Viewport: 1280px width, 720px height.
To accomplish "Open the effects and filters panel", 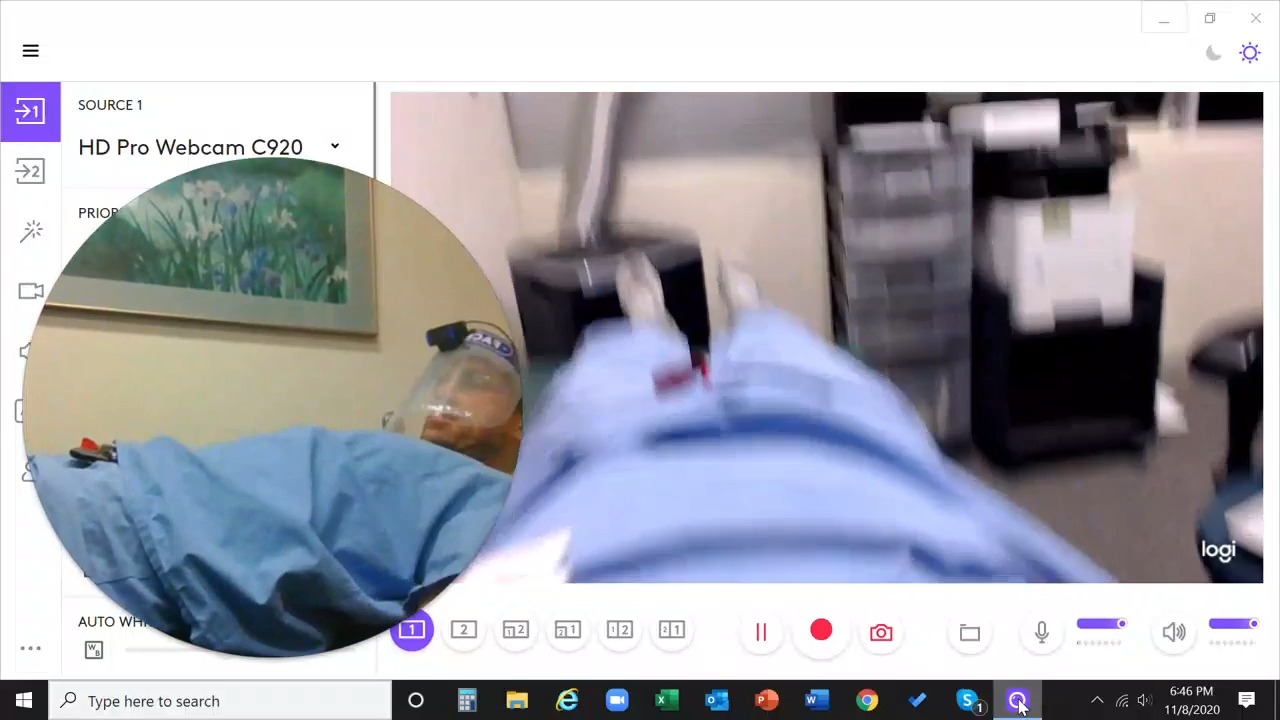I will point(30,231).
